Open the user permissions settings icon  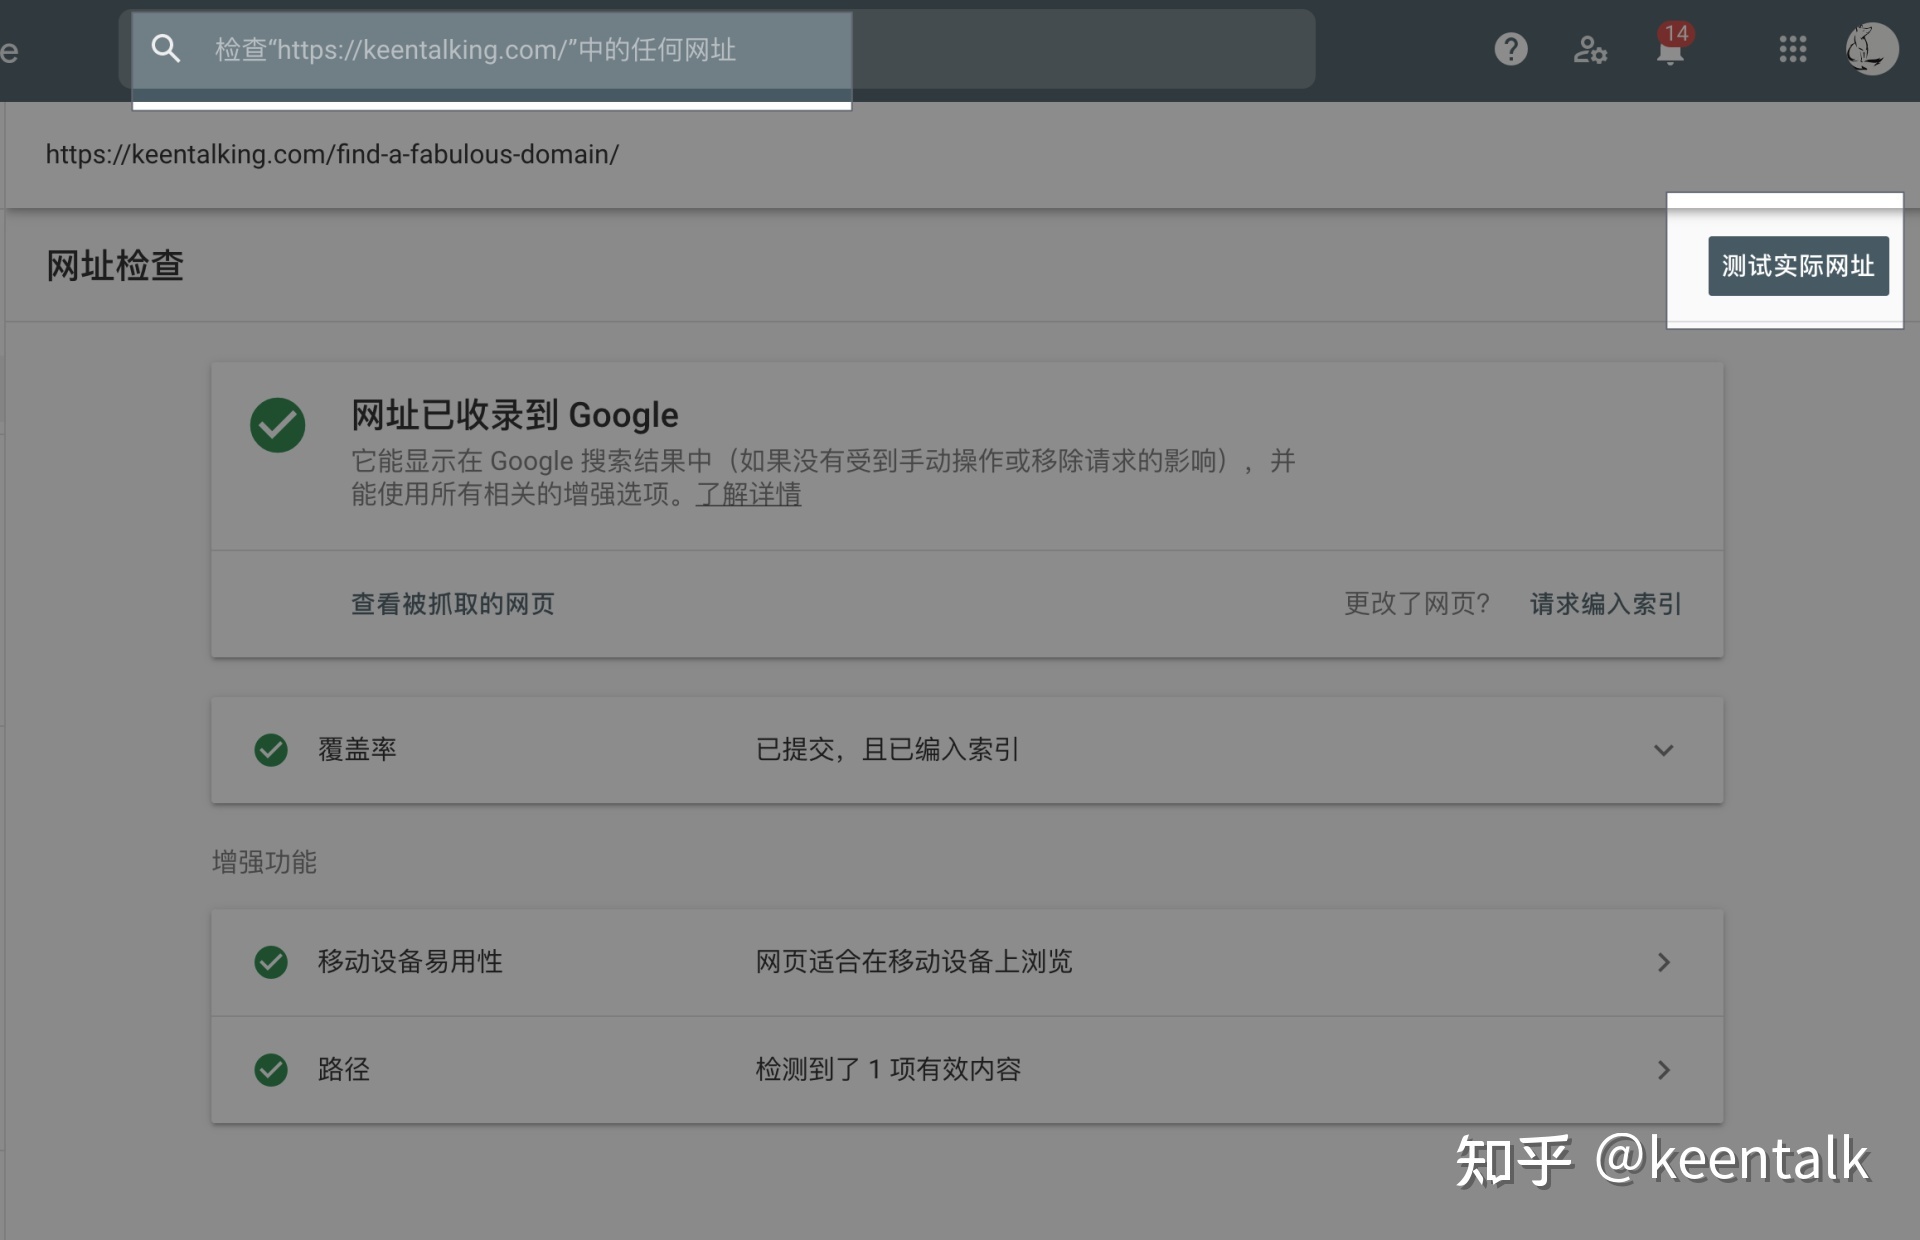(x=1590, y=51)
